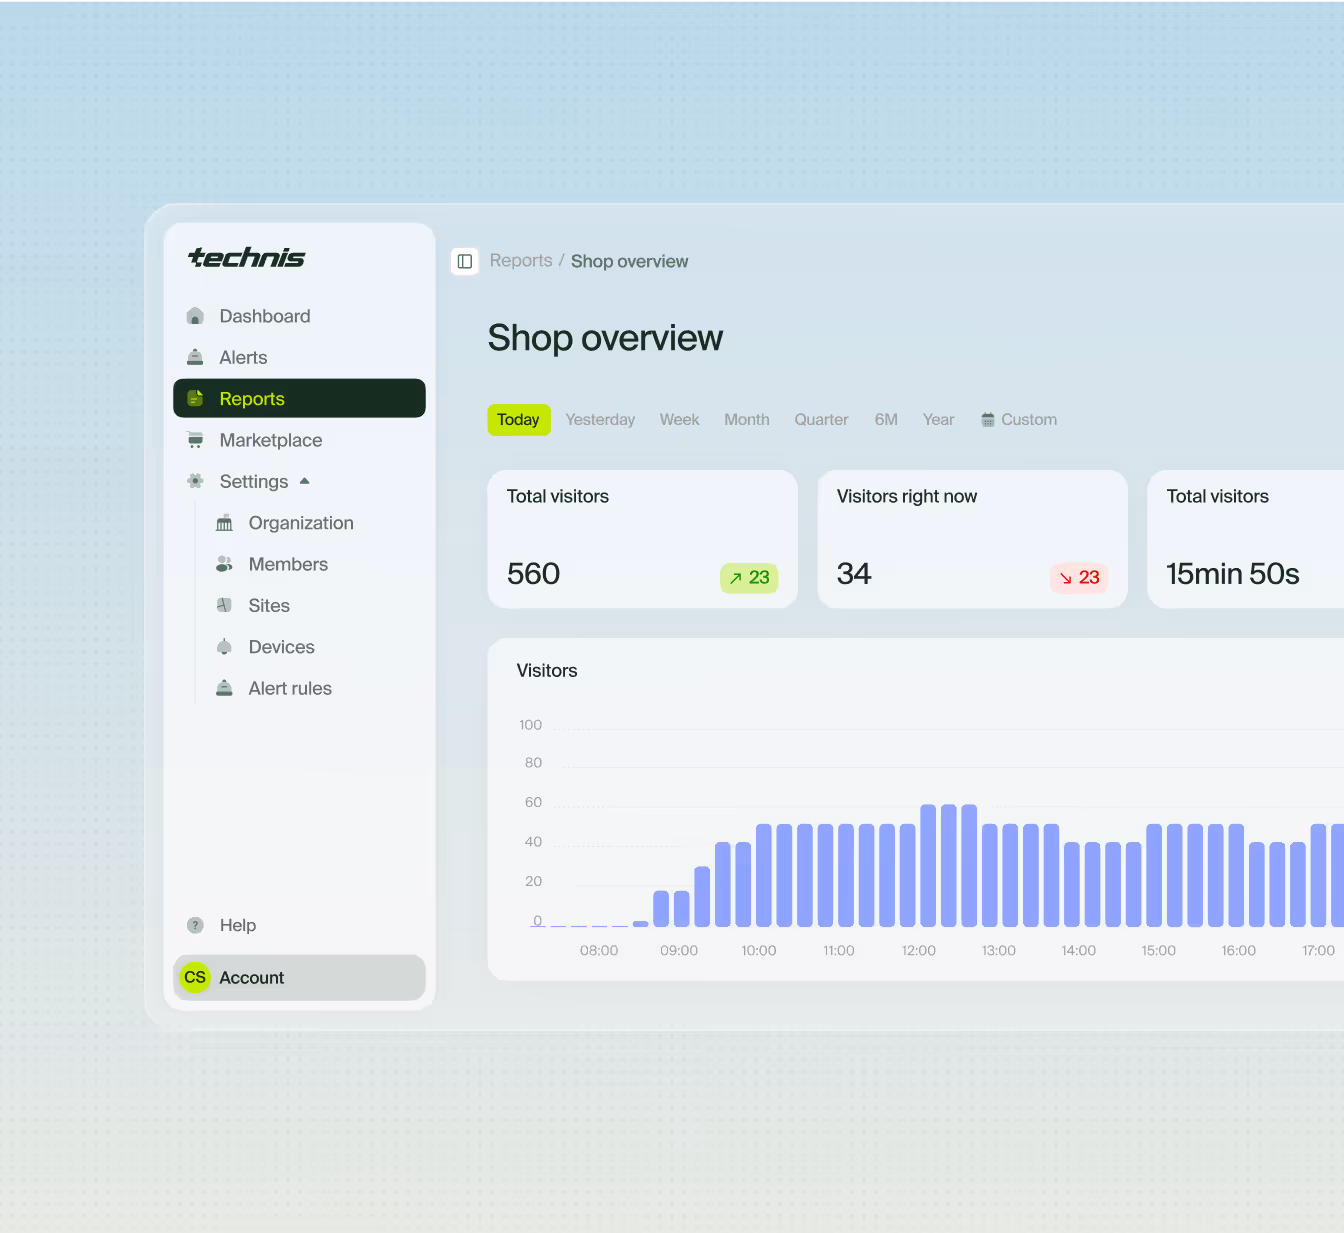Click the Alerts bell icon

pos(195,357)
